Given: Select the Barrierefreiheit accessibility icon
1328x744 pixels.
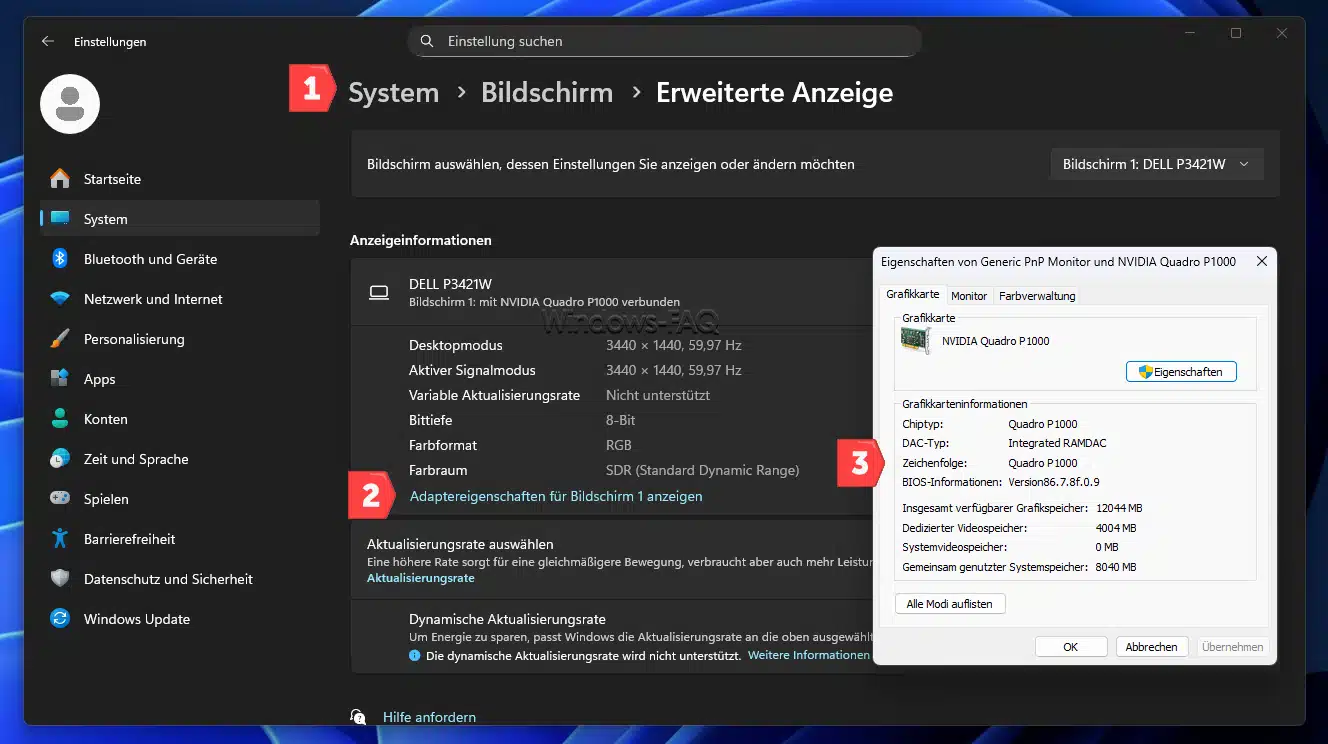Looking at the screenshot, I should point(60,539).
